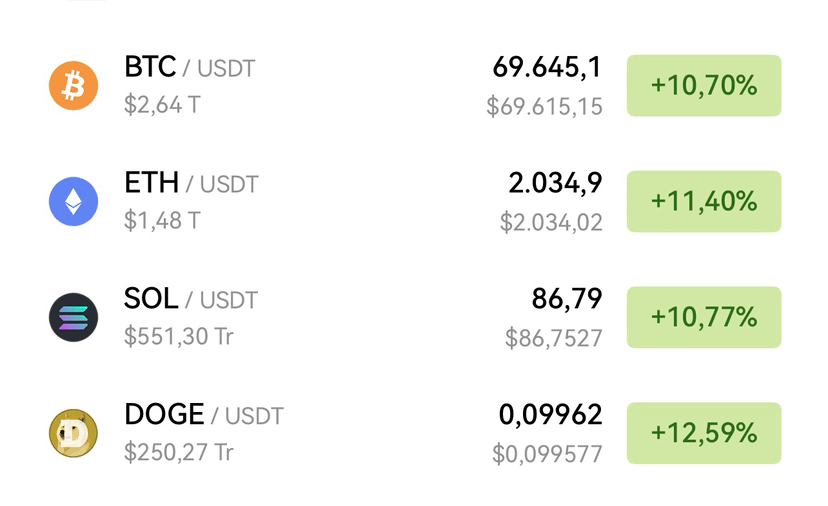Select DOGE price 0,09962
This screenshot has height=506, width=828.
pyautogui.click(x=551, y=415)
